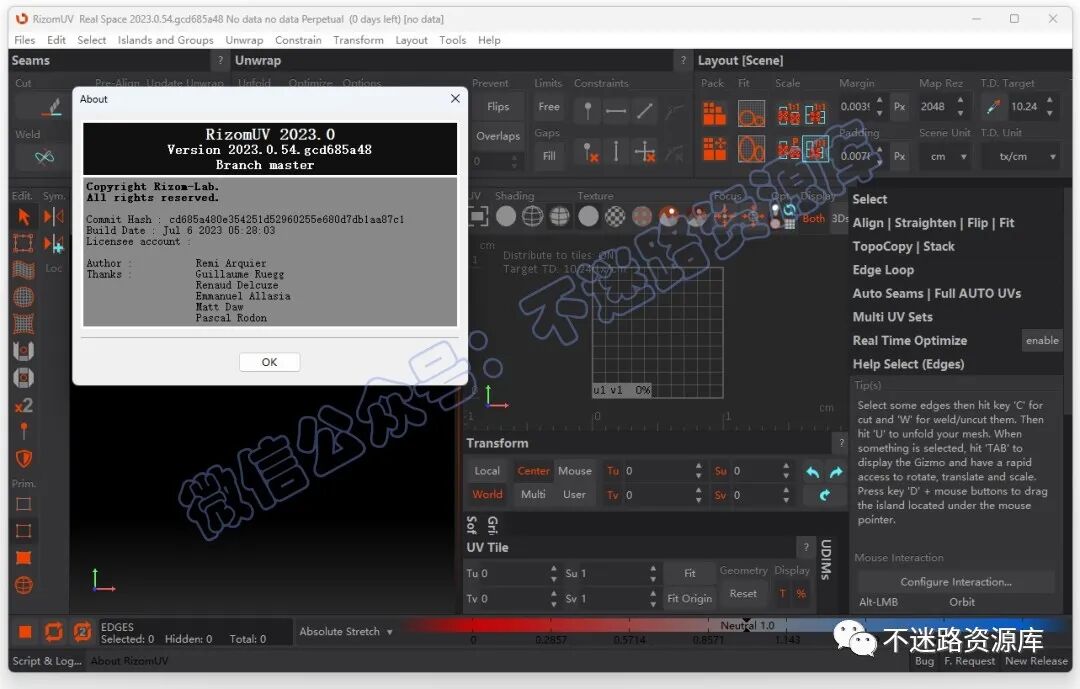Expand the Auto Seams | Full AUTO UVs section

[937, 294]
